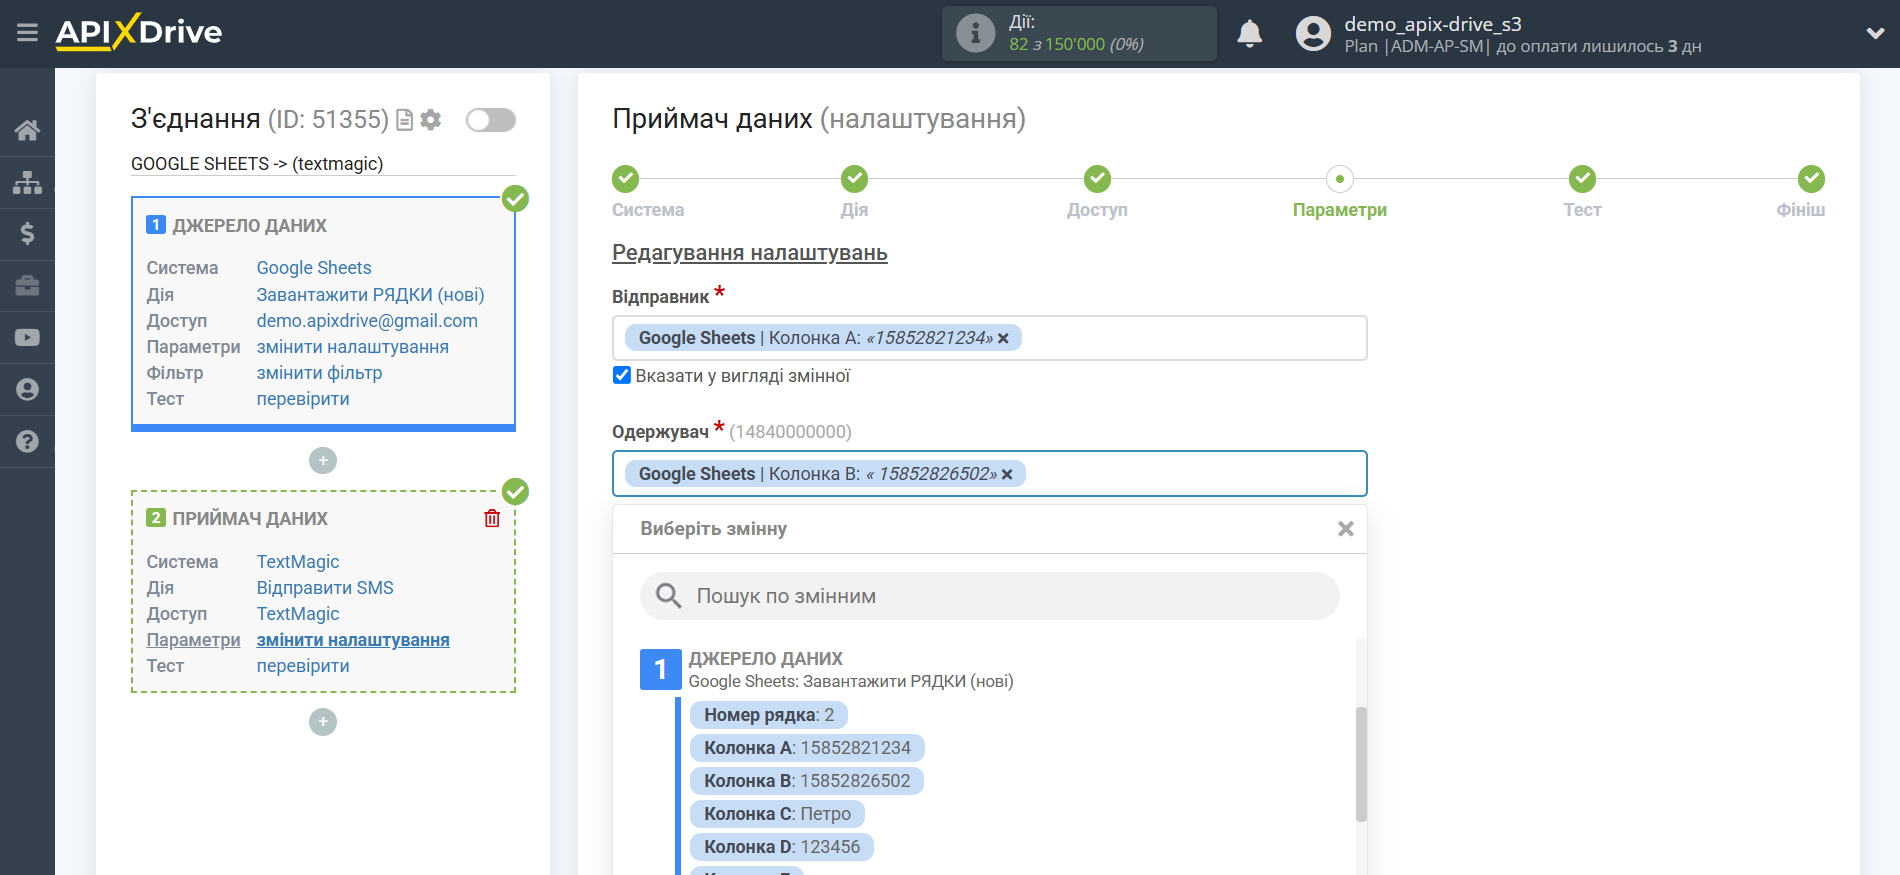Open Завантажити РЯДКИ (нові) link
1900x875 pixels.
tap(371, 295)
